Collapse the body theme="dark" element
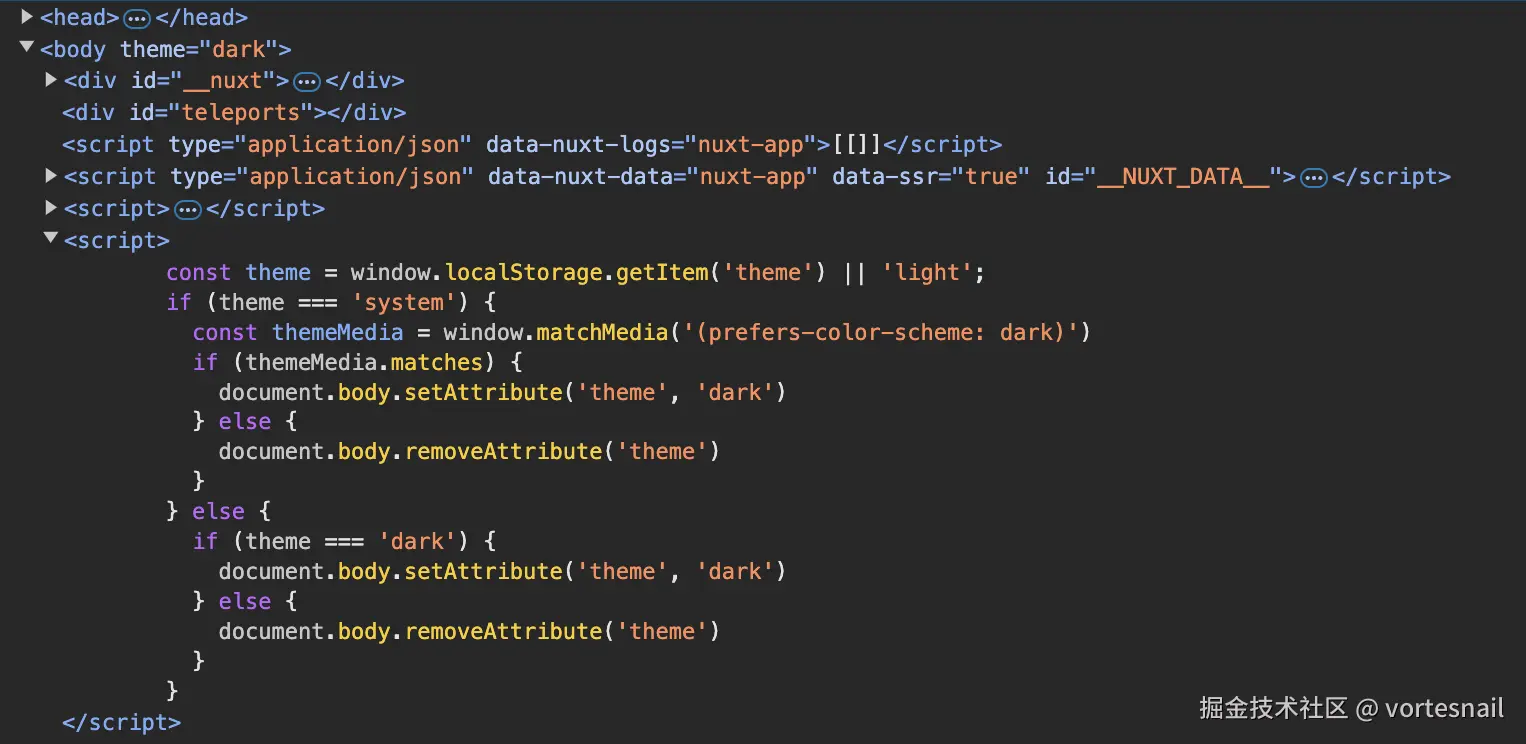This screenshot has width=1526, height=744. coord(27,48)
